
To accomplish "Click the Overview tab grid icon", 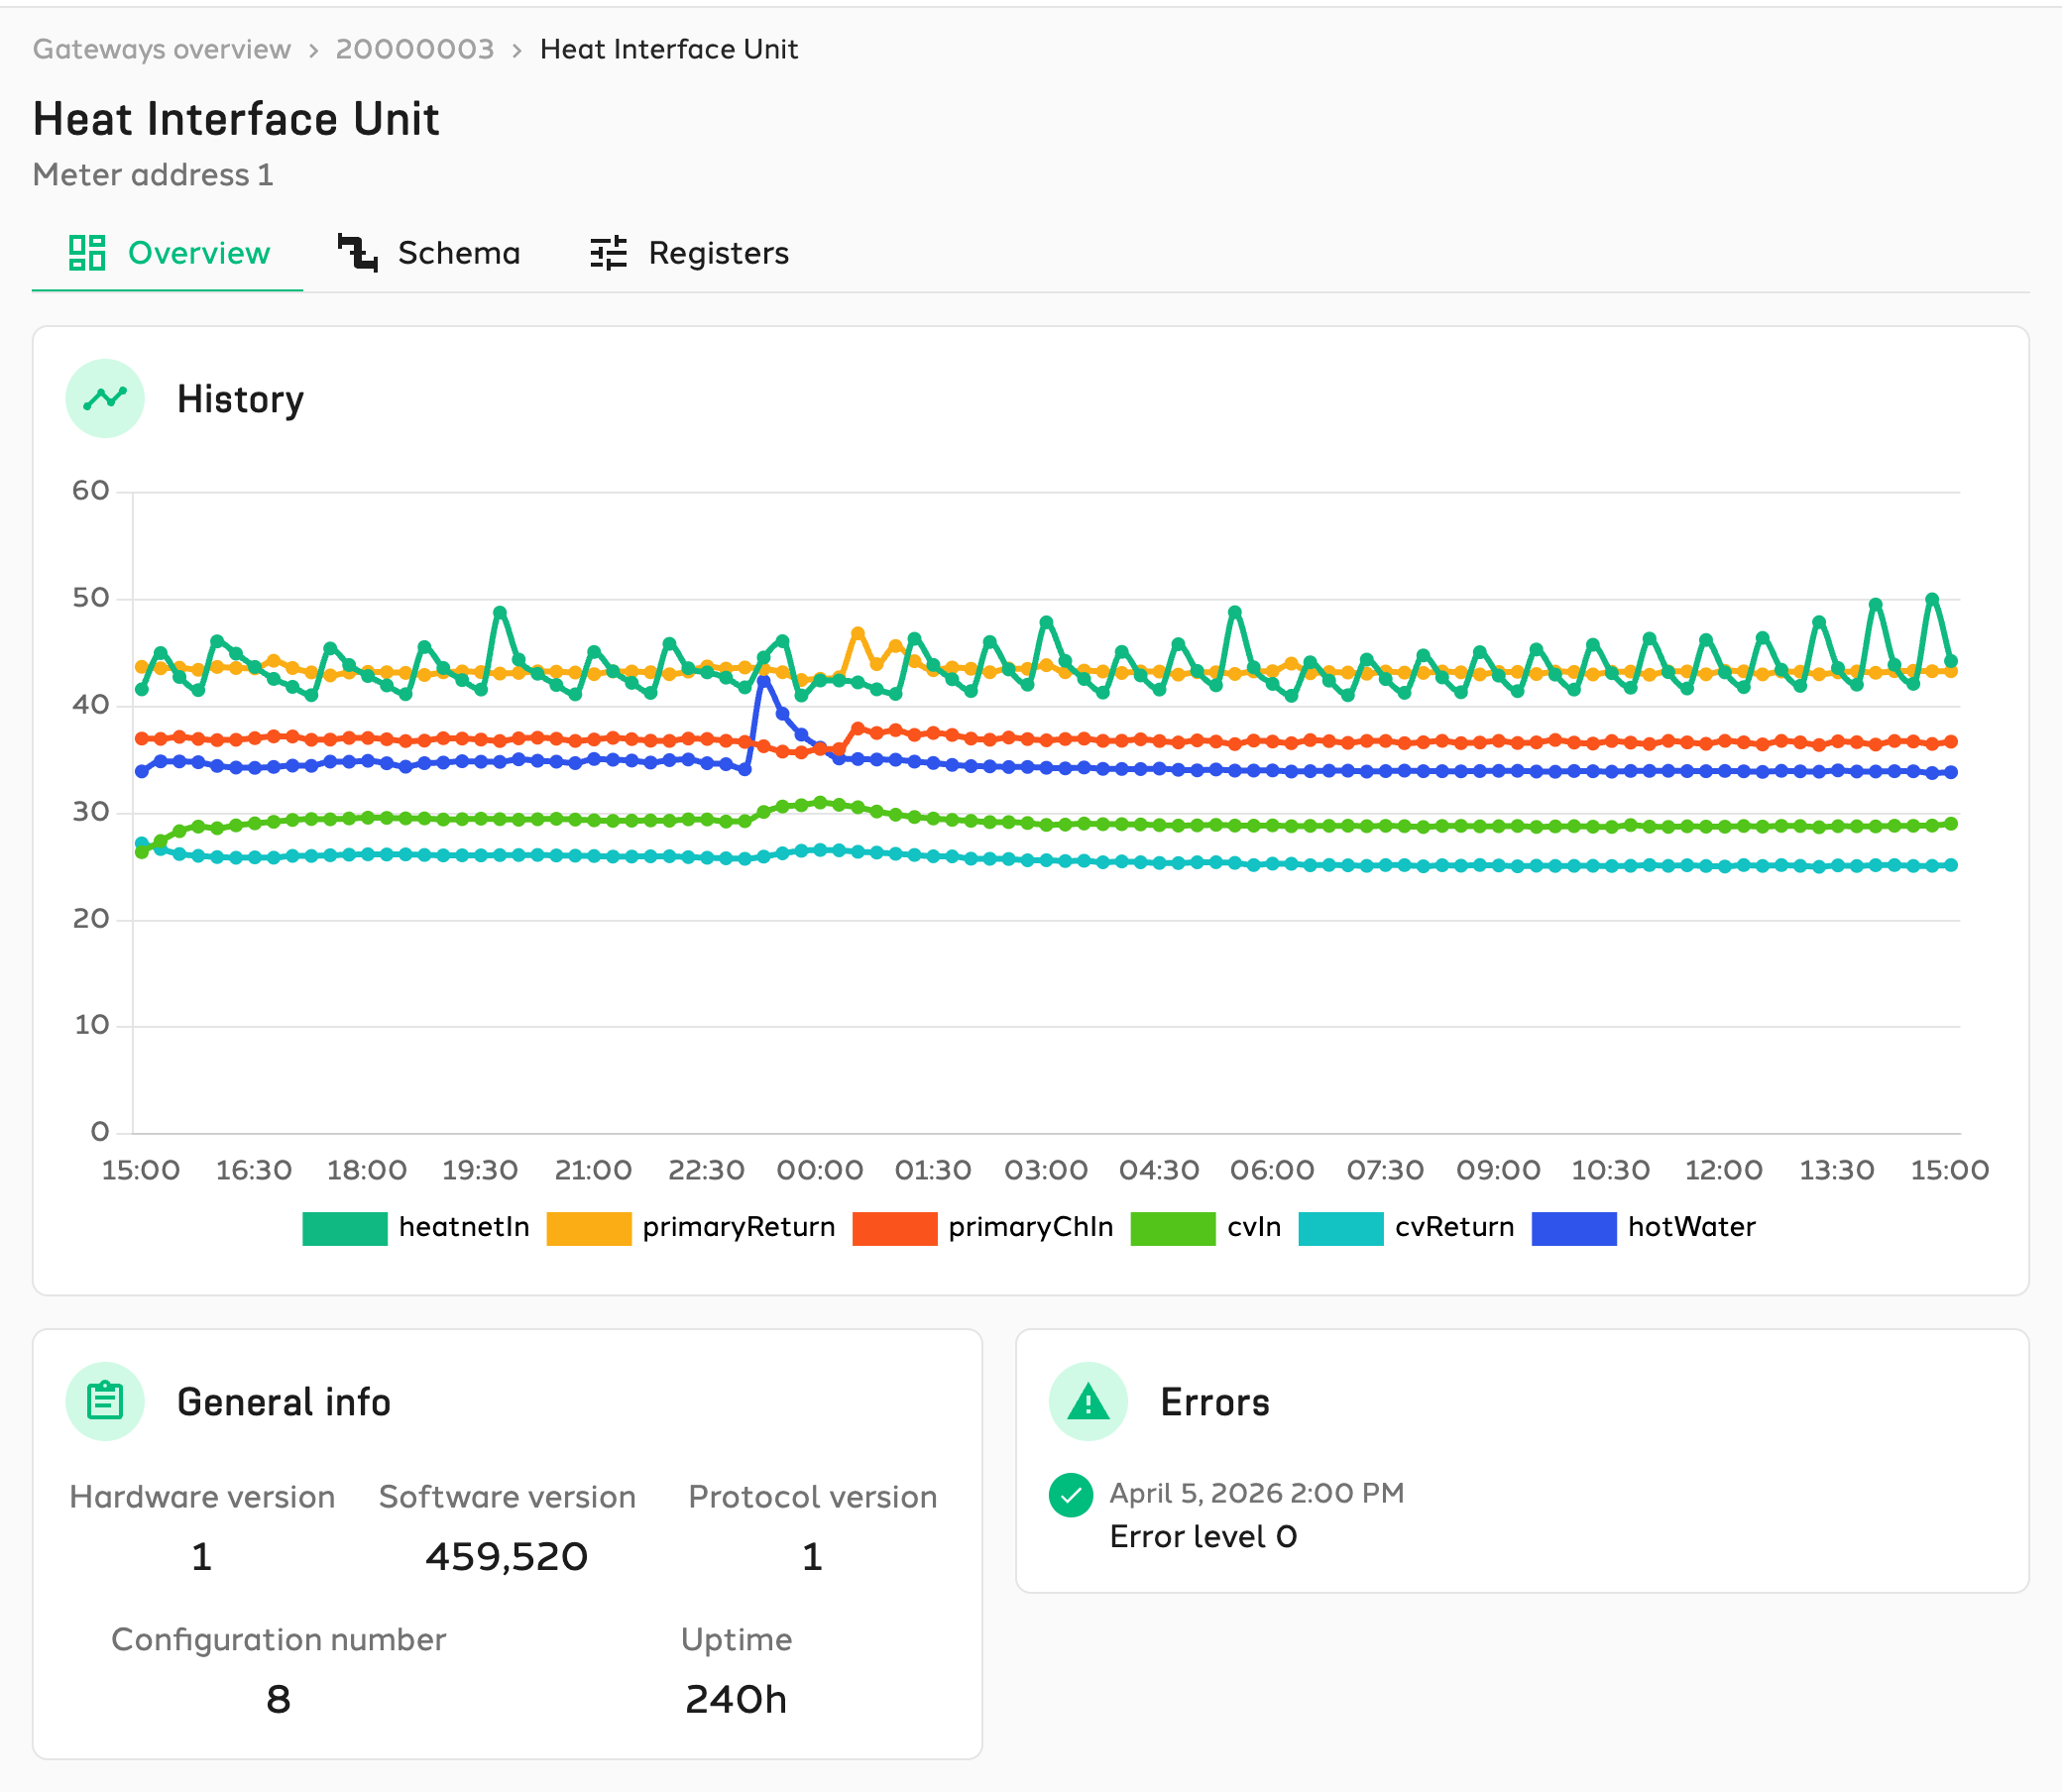I will 87,253.
